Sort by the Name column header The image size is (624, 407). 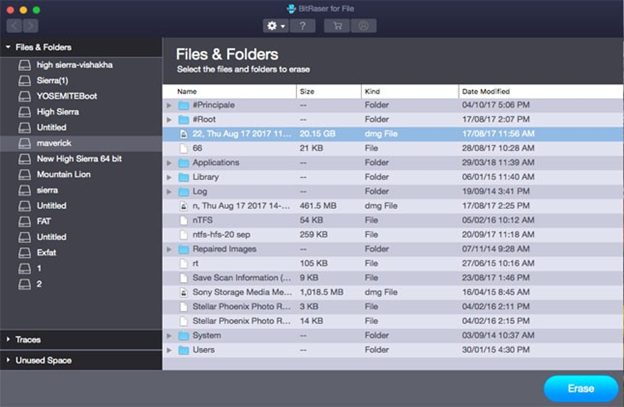coord(230,92)
